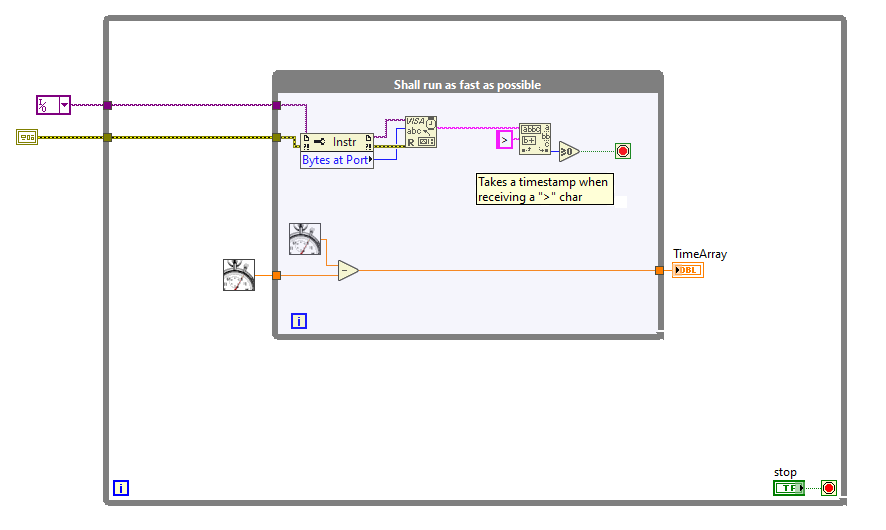Click the inner loop conditional stop terminal

click(x=623, y=151)
